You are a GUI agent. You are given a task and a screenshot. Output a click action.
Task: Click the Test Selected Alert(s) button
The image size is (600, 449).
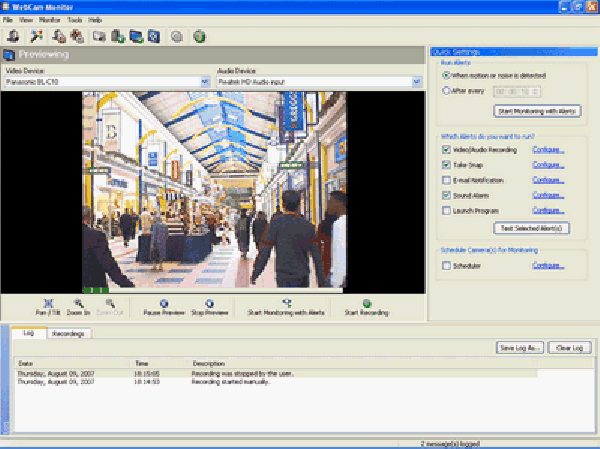pos(533,228)
